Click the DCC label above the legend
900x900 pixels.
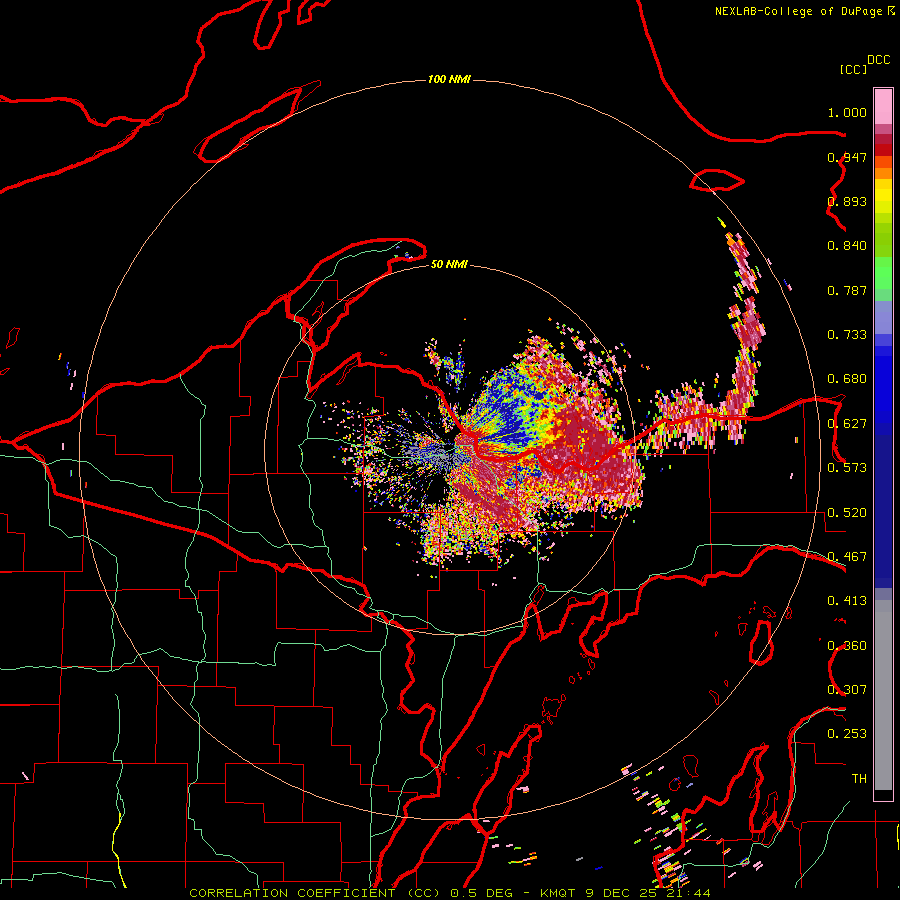(x=878, y=60)
